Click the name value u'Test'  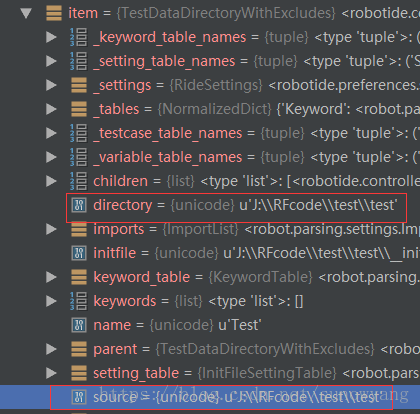coord(240,325)
